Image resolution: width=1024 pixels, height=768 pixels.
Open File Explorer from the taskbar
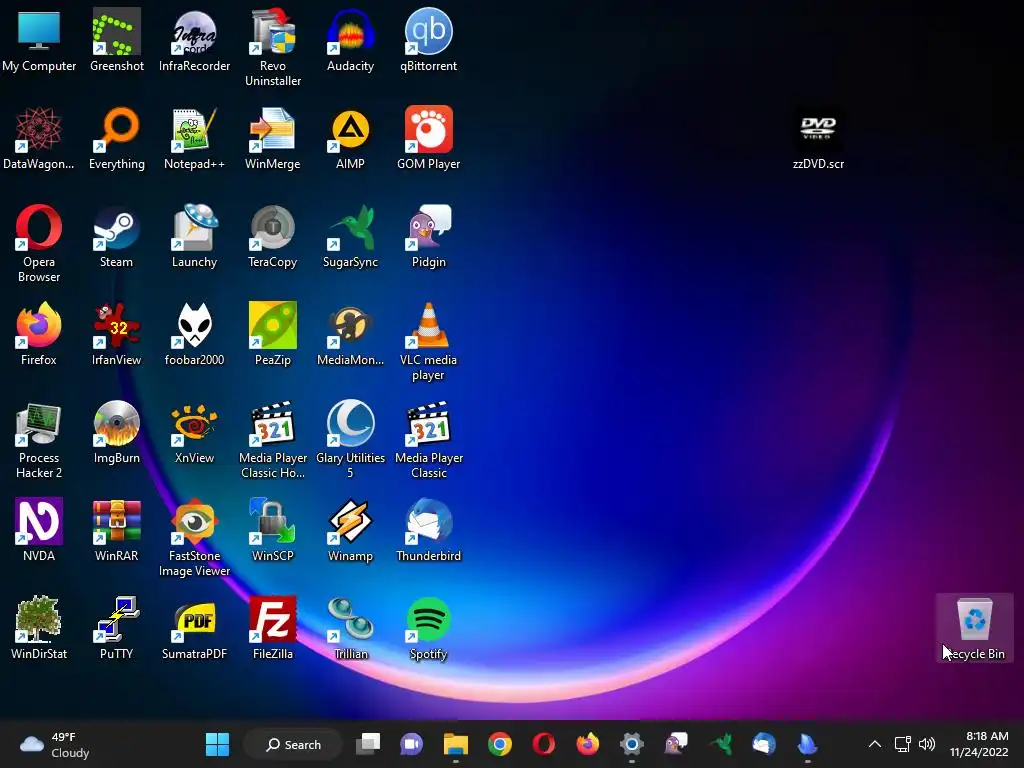456,744
